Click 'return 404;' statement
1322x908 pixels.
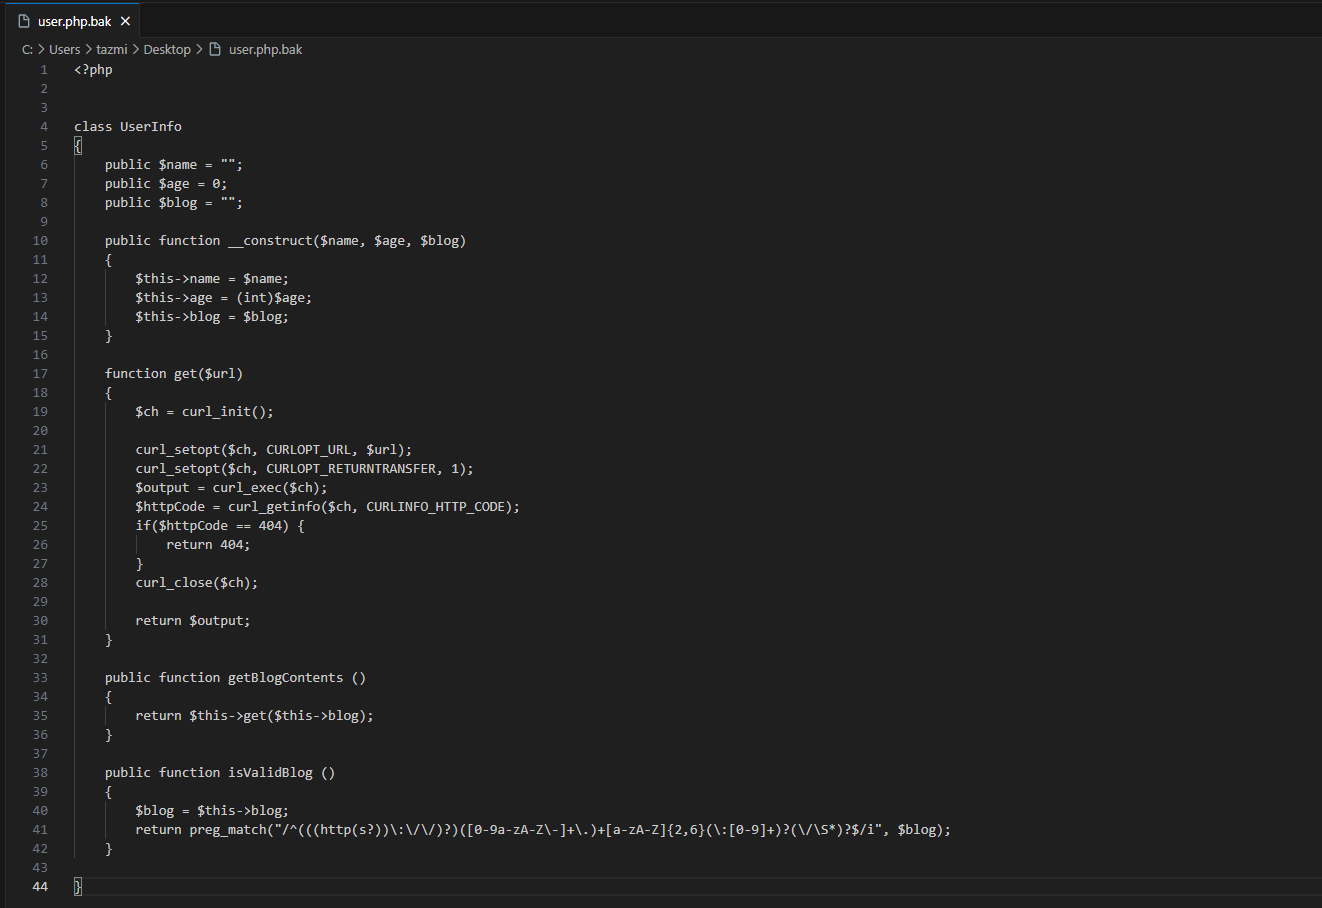(x=209, y=545)
